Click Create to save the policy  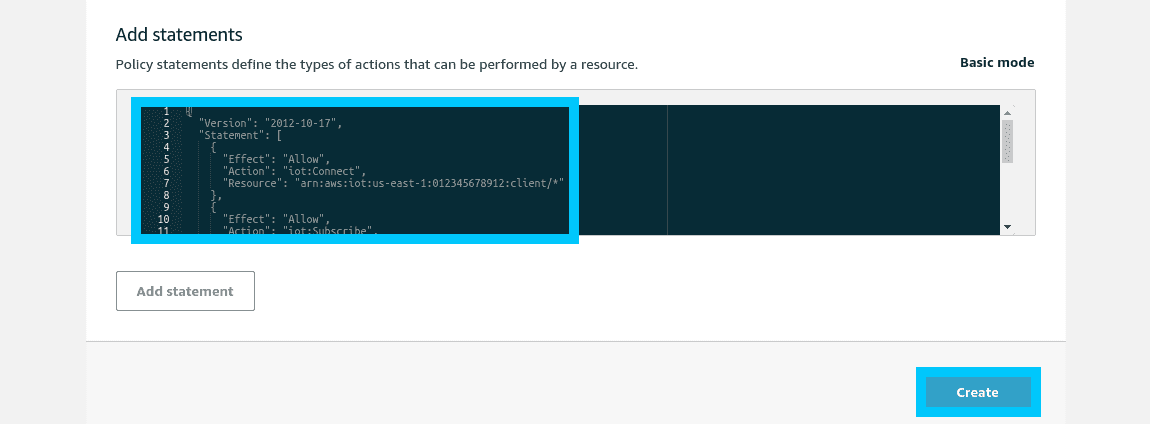(x=978, y=392)
